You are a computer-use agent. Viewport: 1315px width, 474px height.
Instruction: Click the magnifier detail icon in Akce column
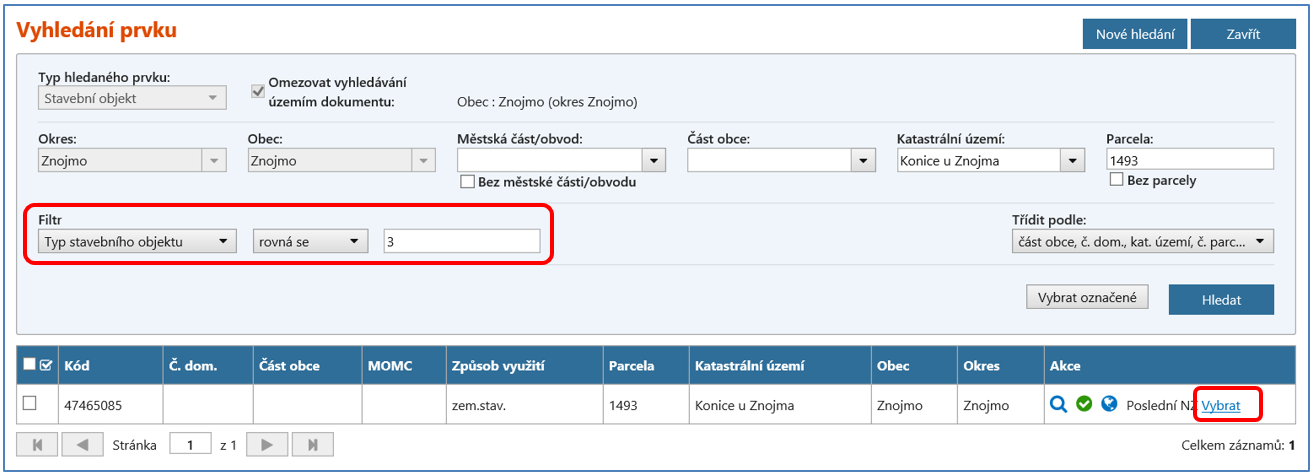tap(1058, 405)
